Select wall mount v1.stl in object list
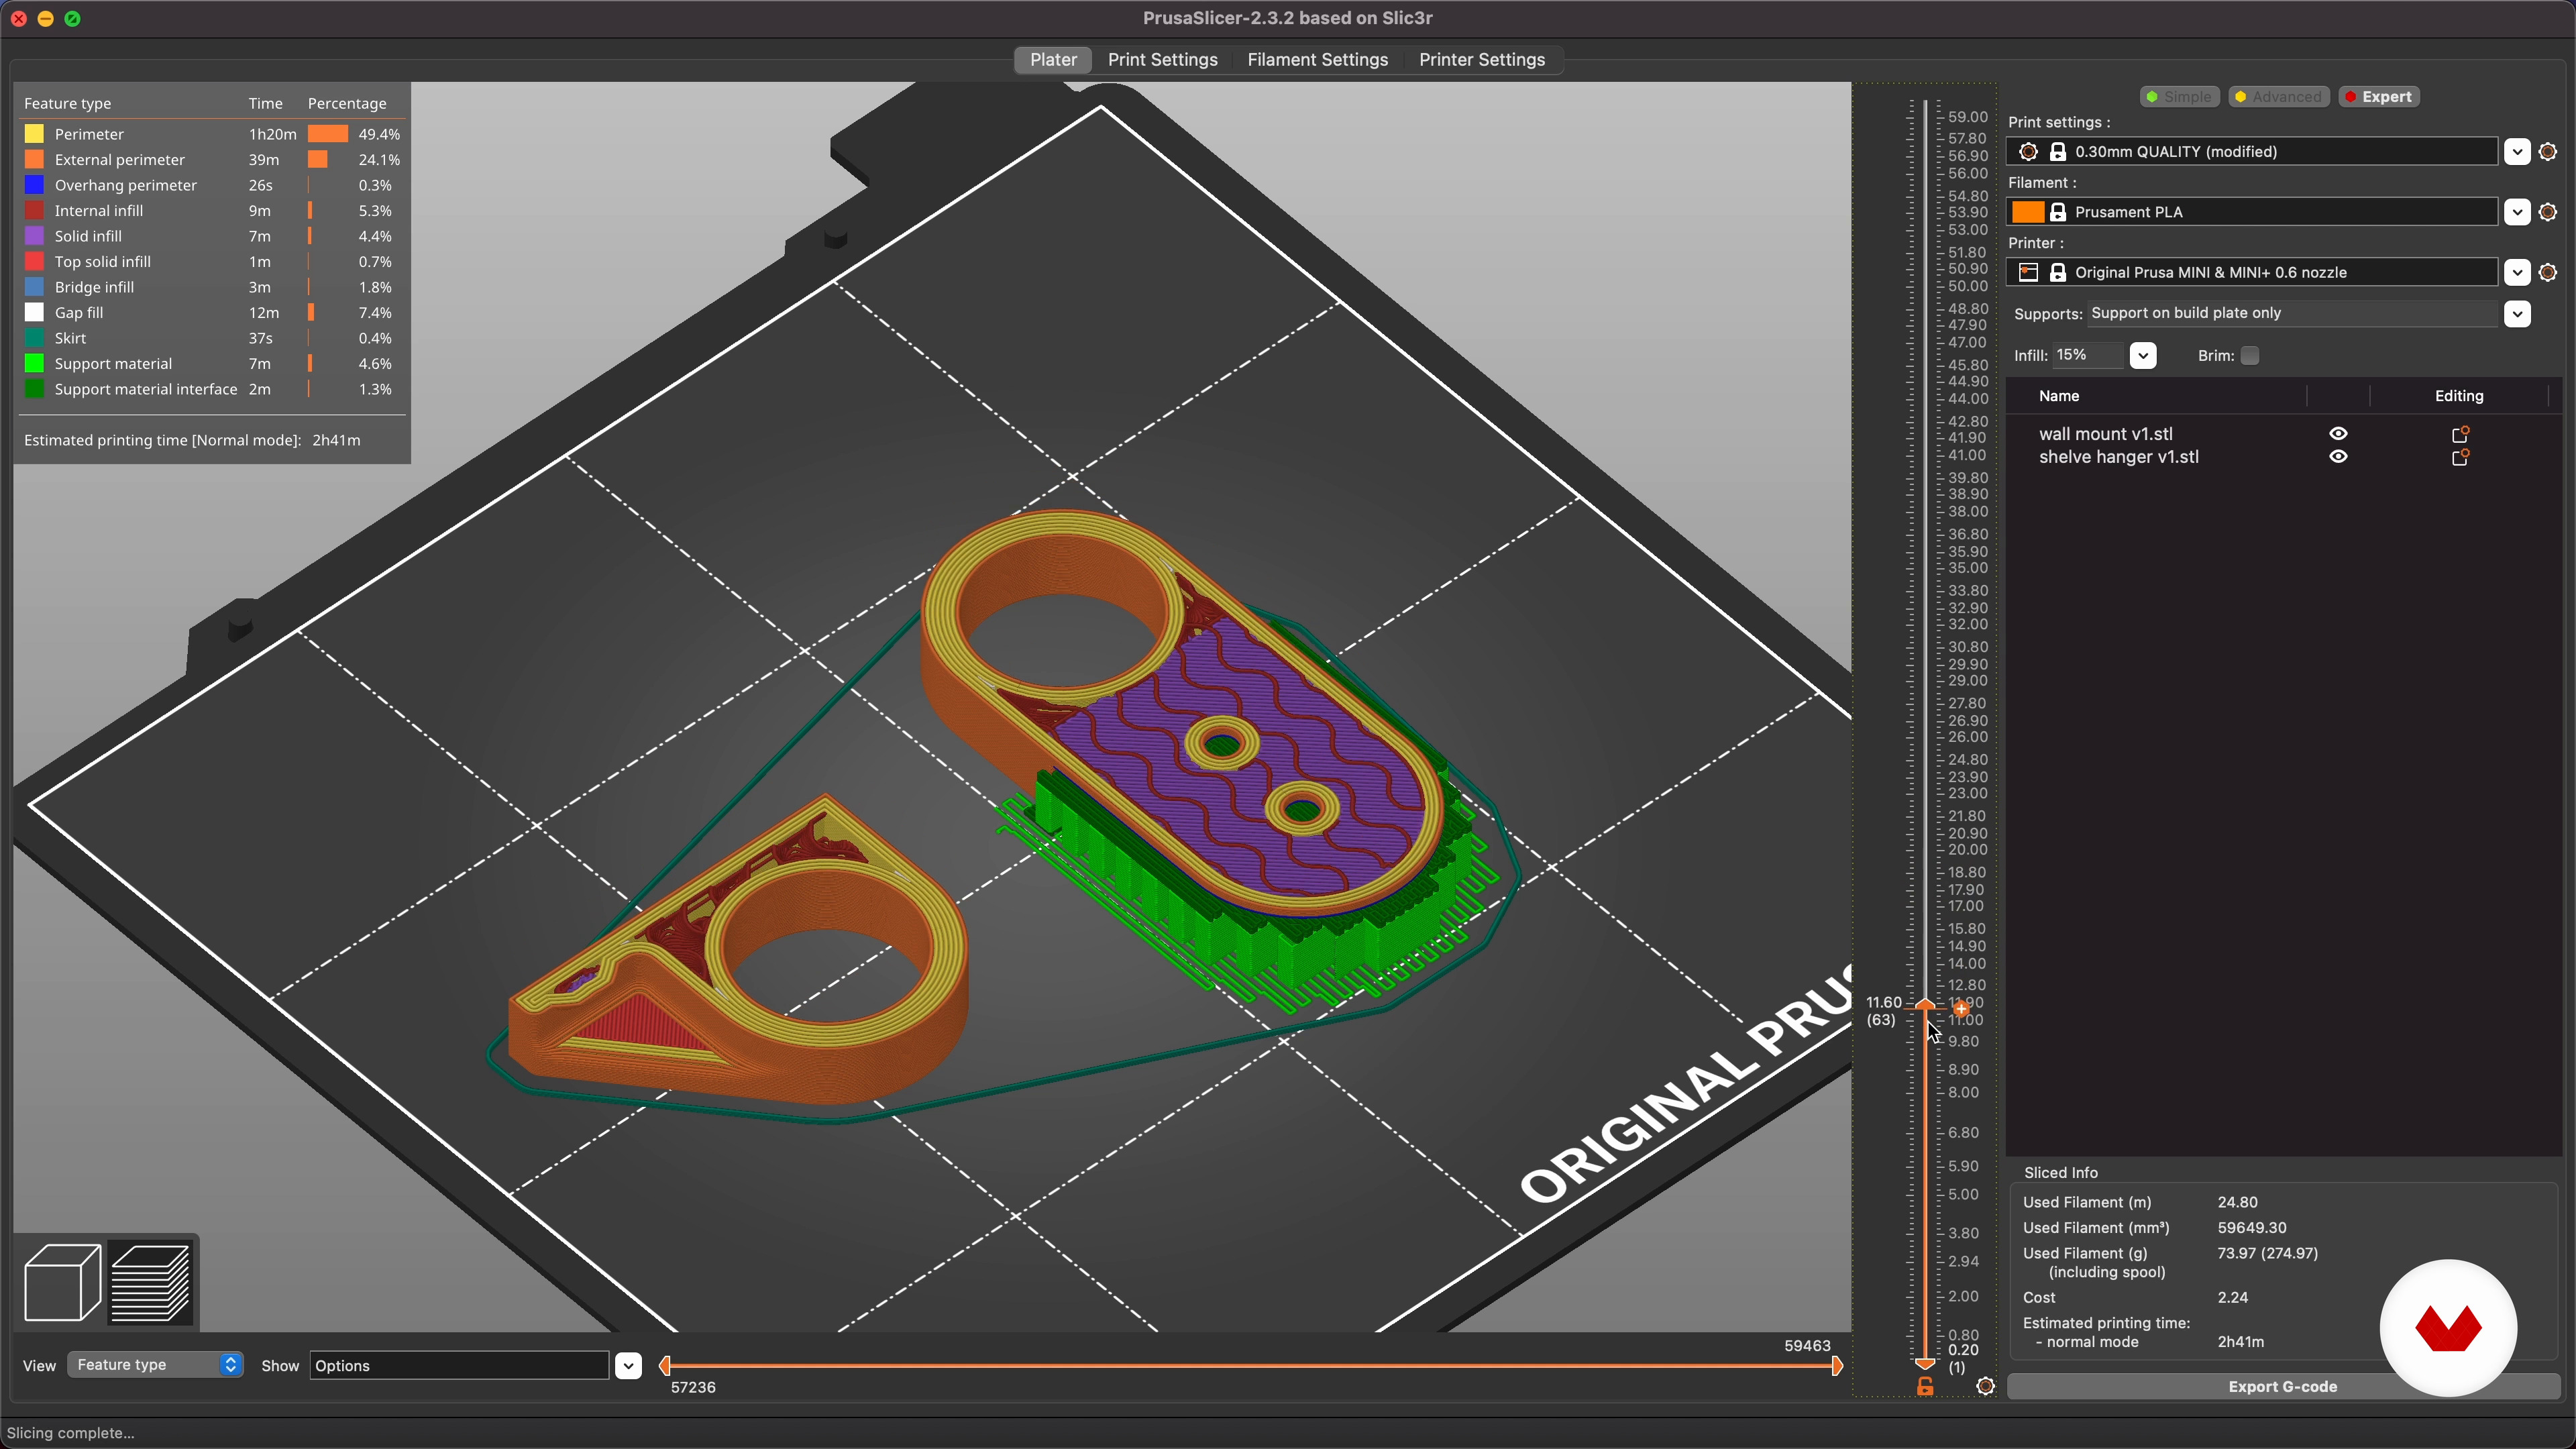This screenshot has width=2576, height=1449. [2105, 434]
